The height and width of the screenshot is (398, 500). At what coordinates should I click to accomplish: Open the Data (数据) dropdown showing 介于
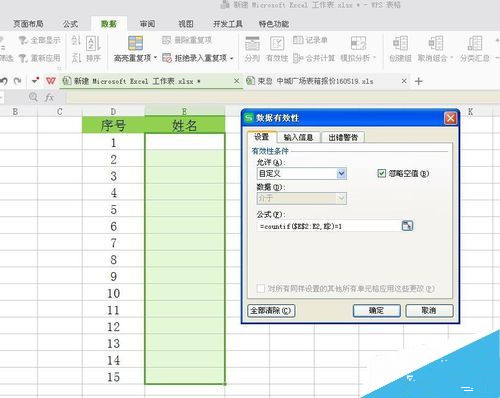coord(302,198)
